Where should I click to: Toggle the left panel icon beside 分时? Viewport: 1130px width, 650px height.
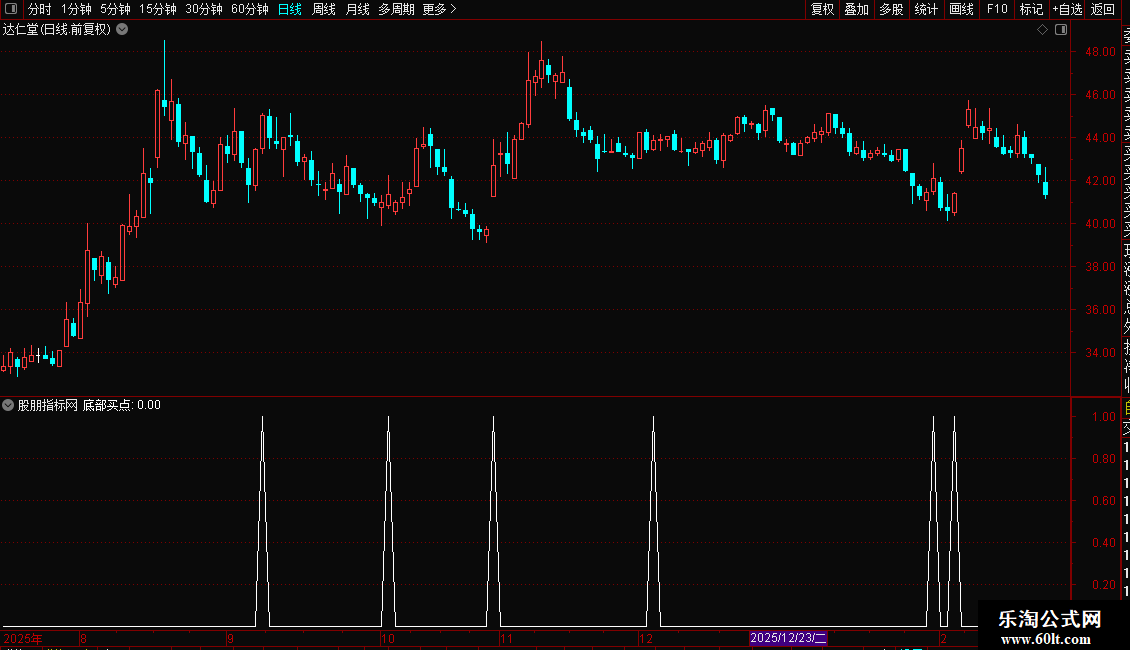pos(11,9)
